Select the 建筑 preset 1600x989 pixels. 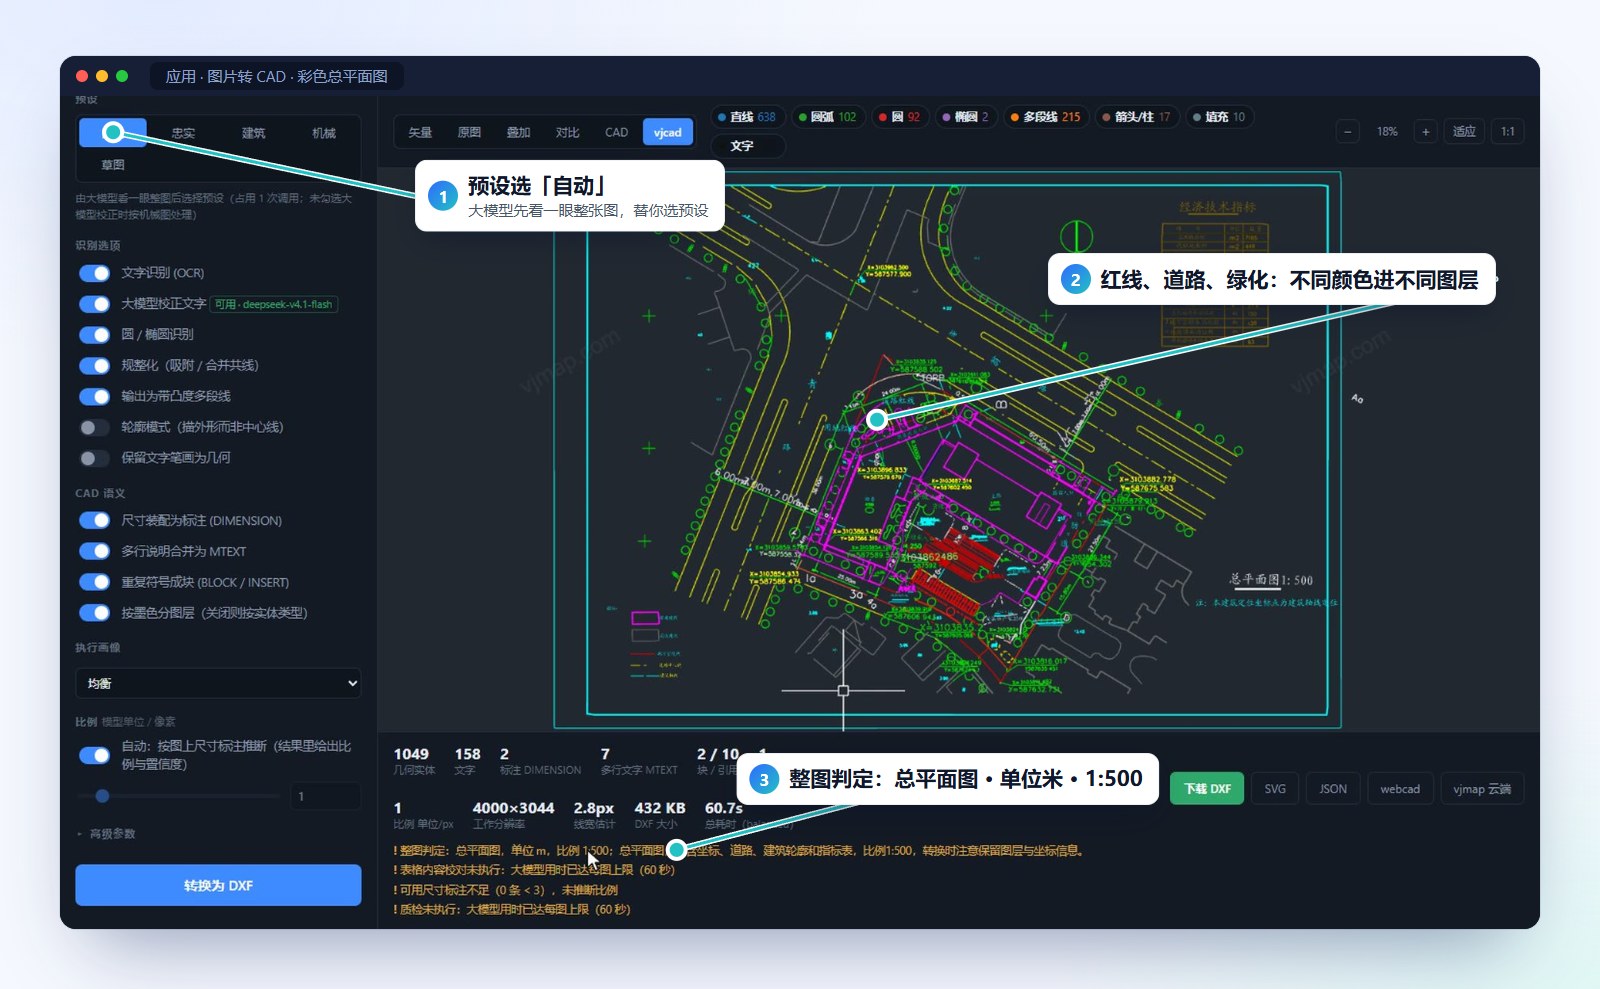[x=254, y=133]
